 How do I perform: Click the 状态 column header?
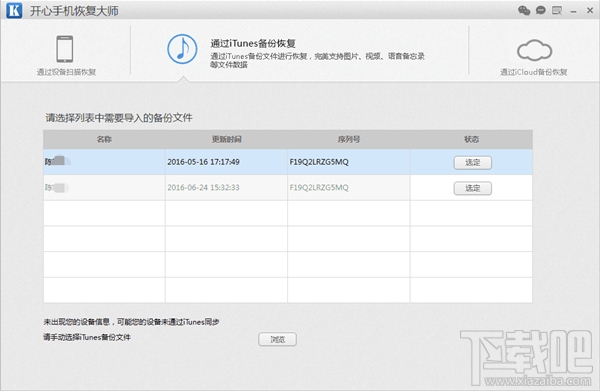tap(471, 139)
